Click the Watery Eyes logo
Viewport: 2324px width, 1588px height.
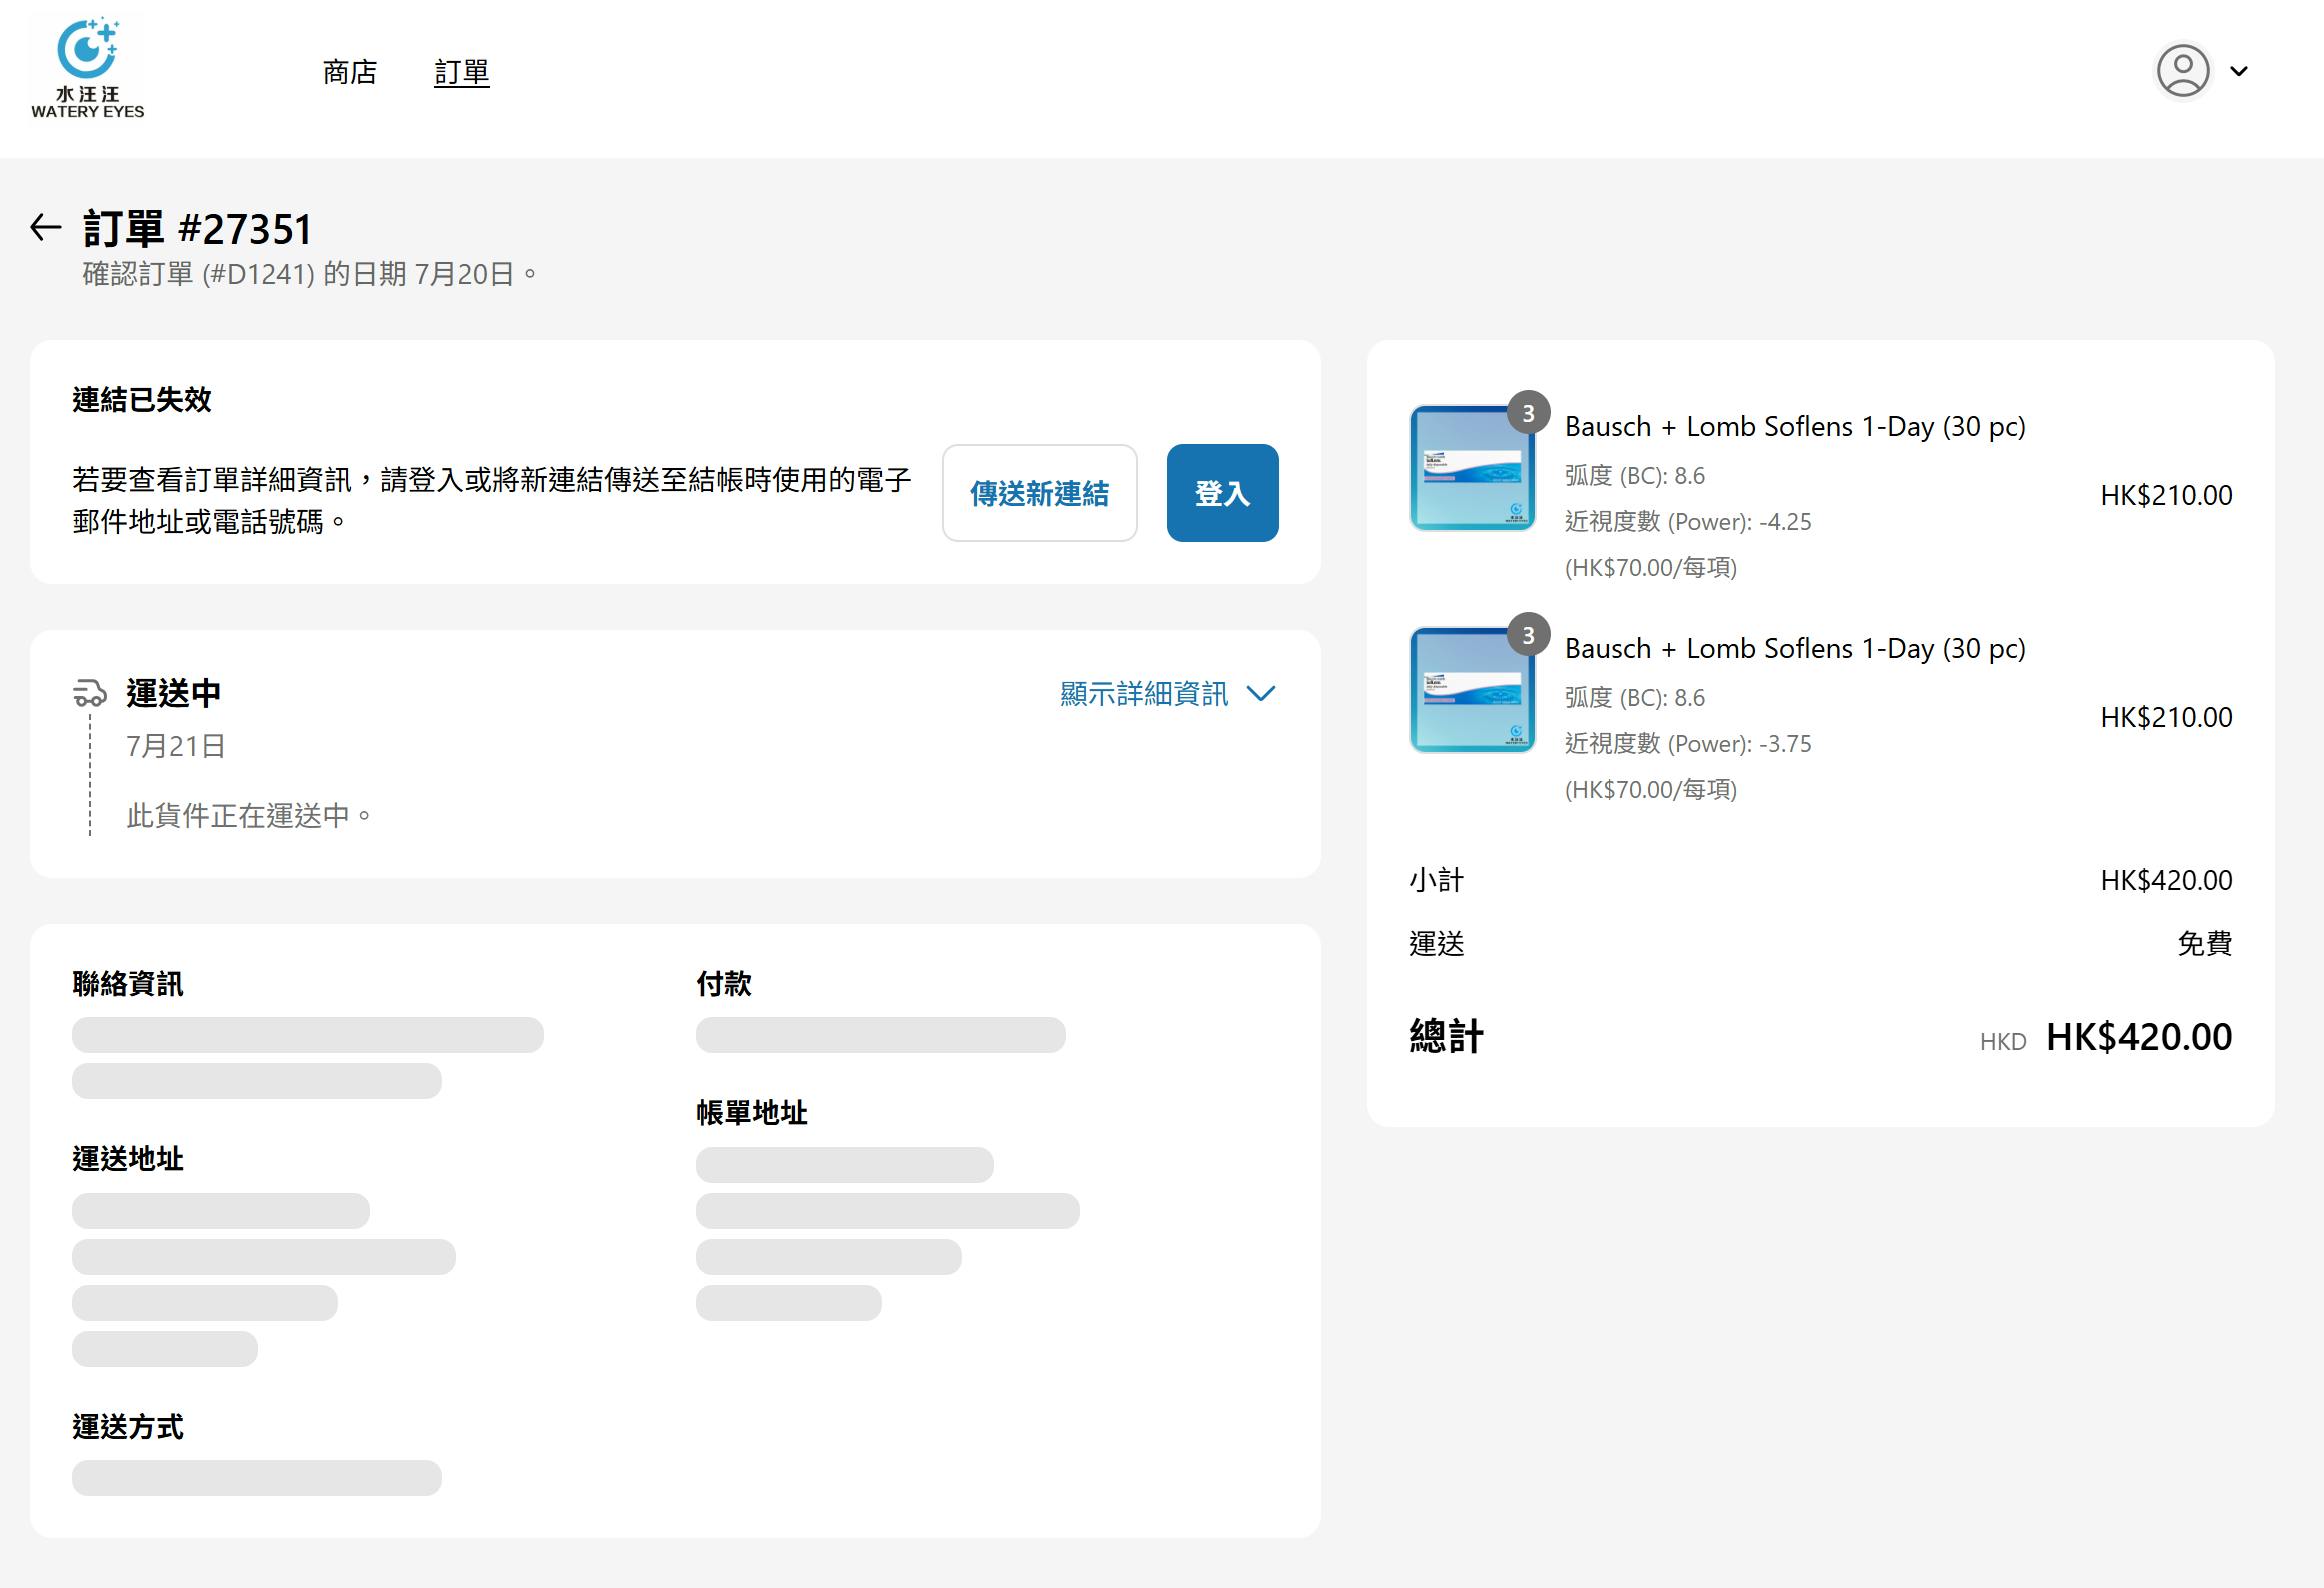click(x=88, y=69)
